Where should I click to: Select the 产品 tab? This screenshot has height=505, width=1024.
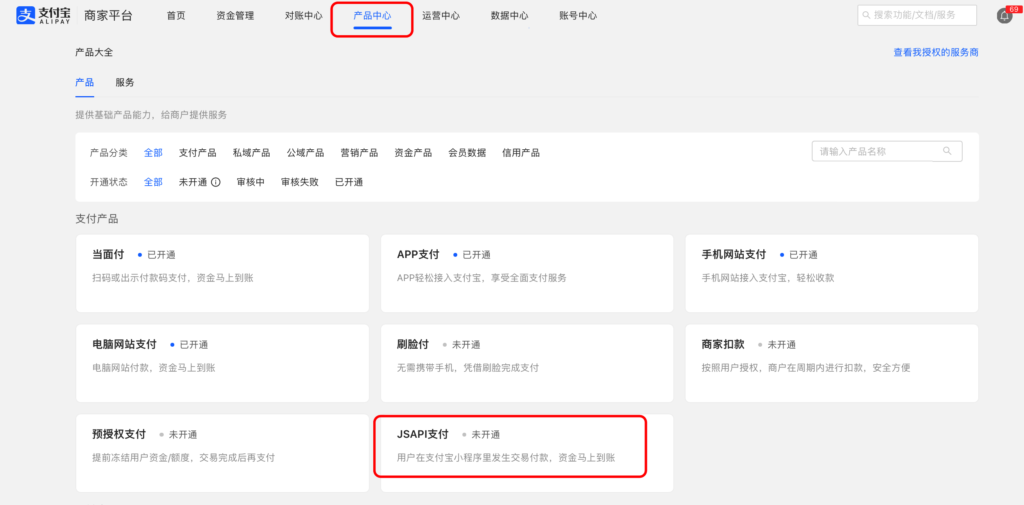tap(84, 82)
